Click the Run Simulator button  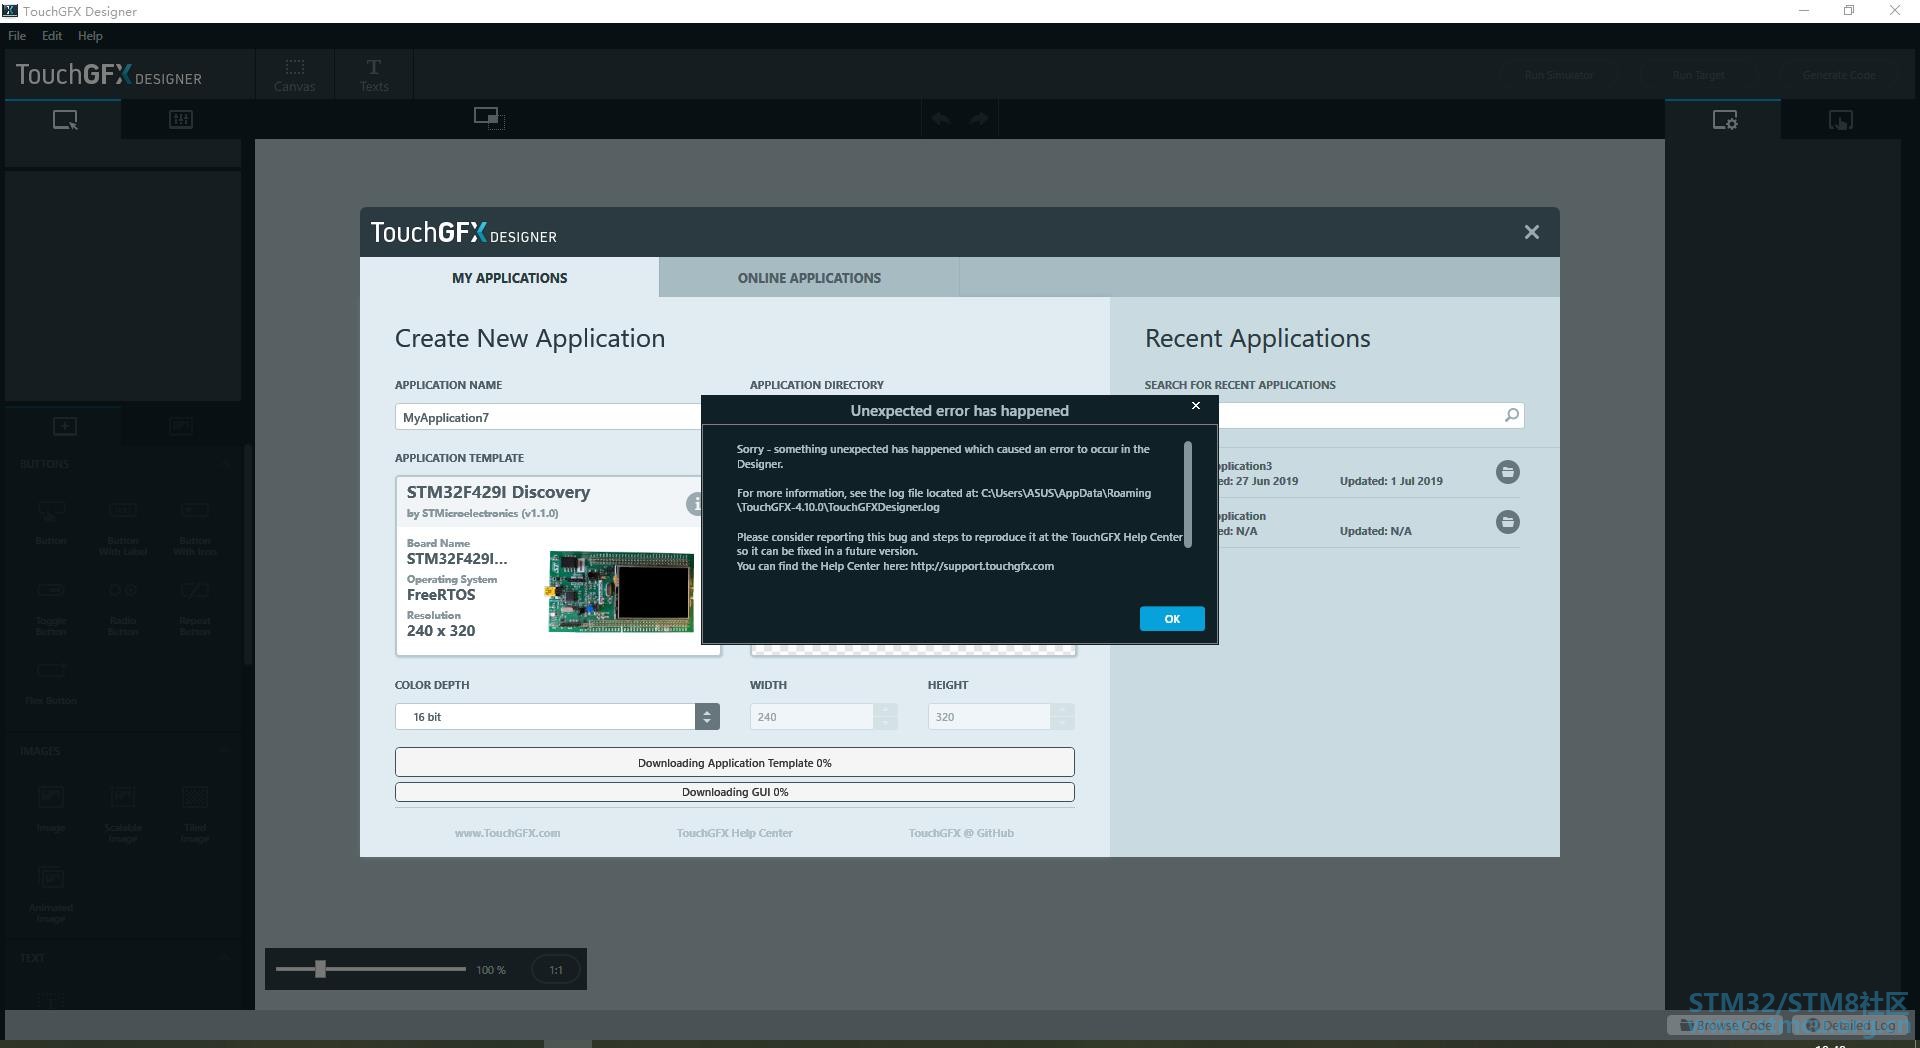[x=1559, y=75]
